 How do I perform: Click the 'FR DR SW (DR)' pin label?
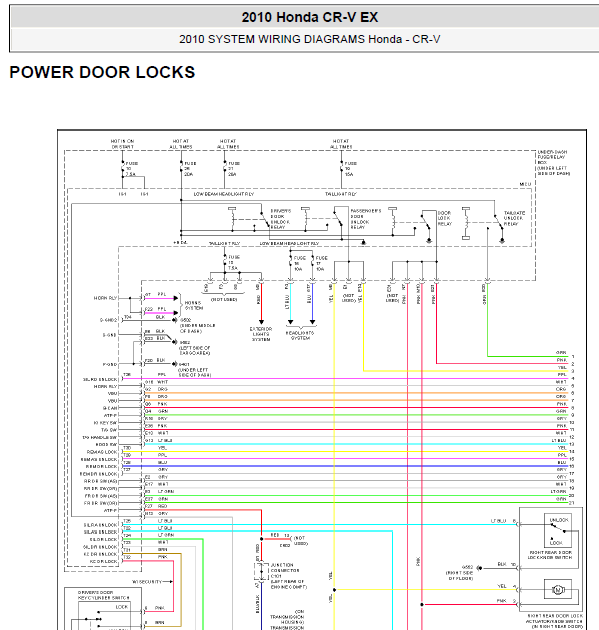point(100,503)
